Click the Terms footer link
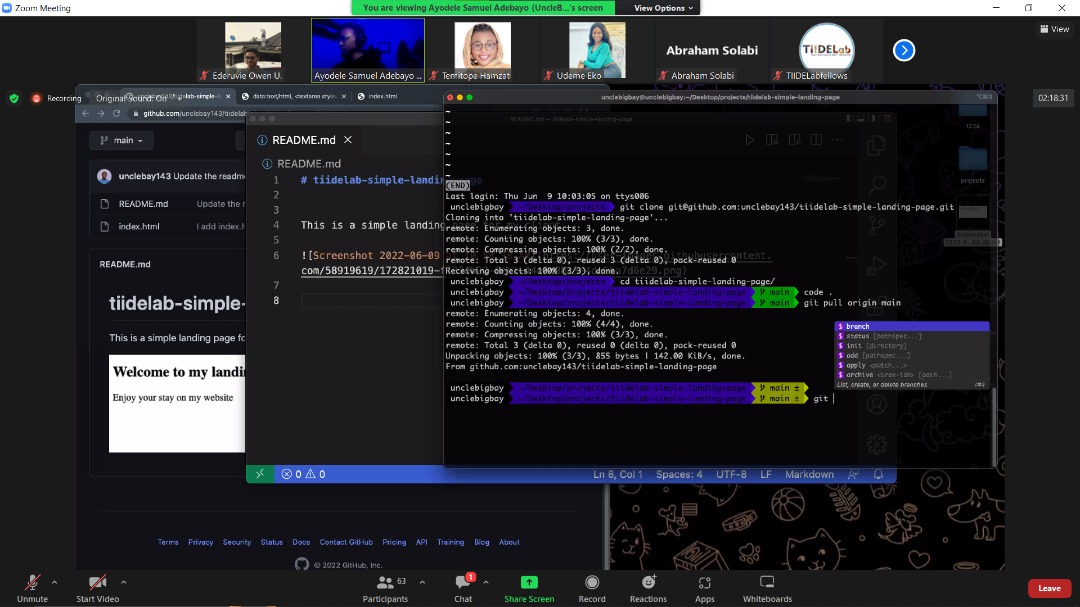Viewport: 1080px width, 607px height. pos(168,542)
